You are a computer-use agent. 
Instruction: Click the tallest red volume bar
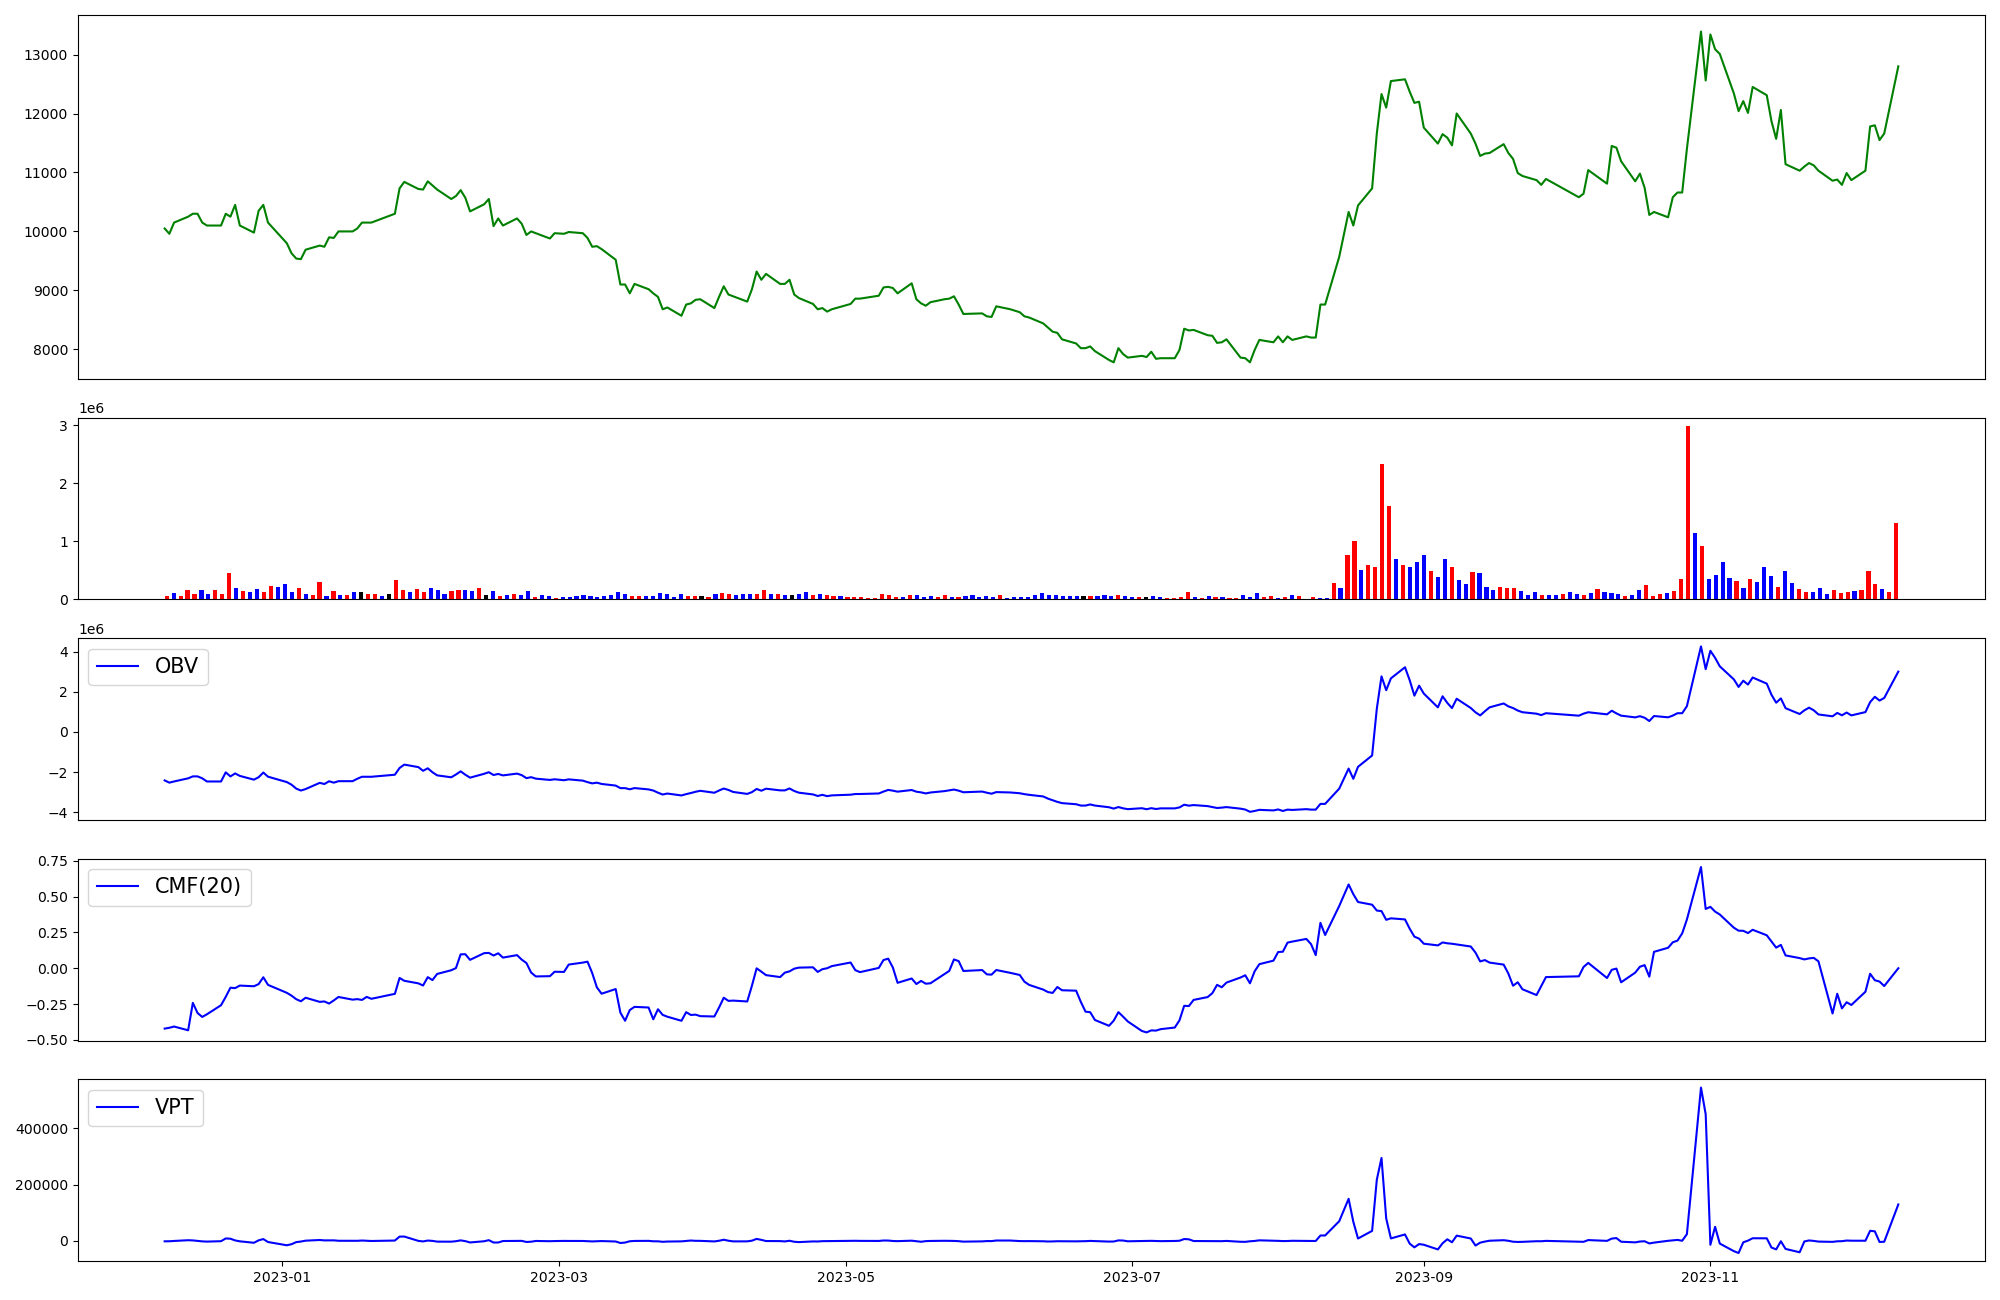1688,512
